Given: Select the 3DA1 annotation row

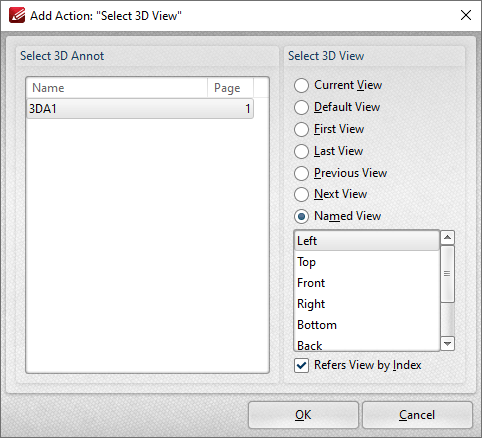Looking at the screenshot, I should point(140,109).
